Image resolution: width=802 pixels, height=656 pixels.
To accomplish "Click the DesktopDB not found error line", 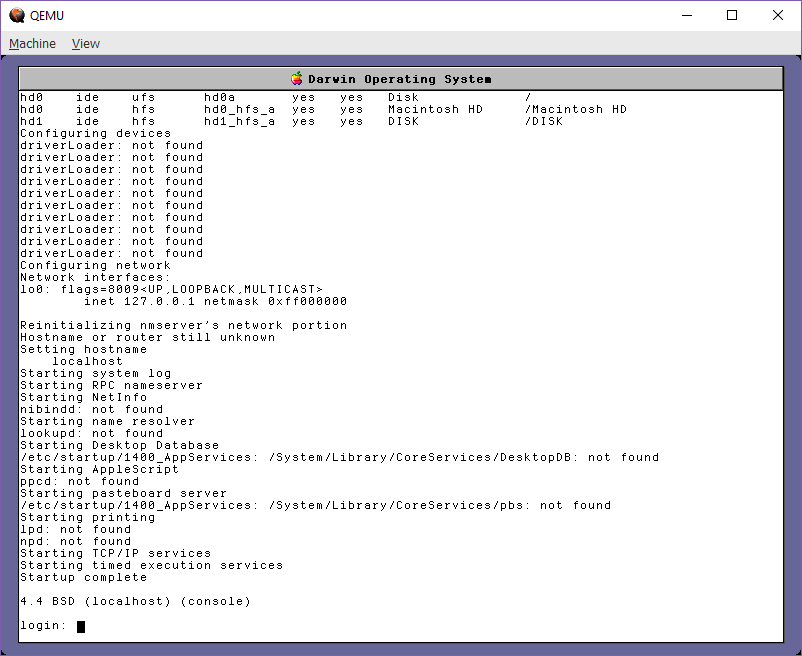I will (x=339, y=457).
